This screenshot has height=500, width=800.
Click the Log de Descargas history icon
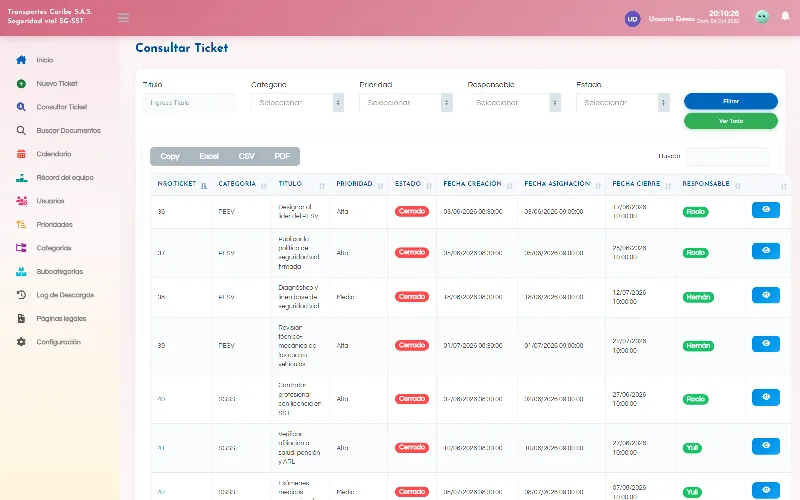21,295
